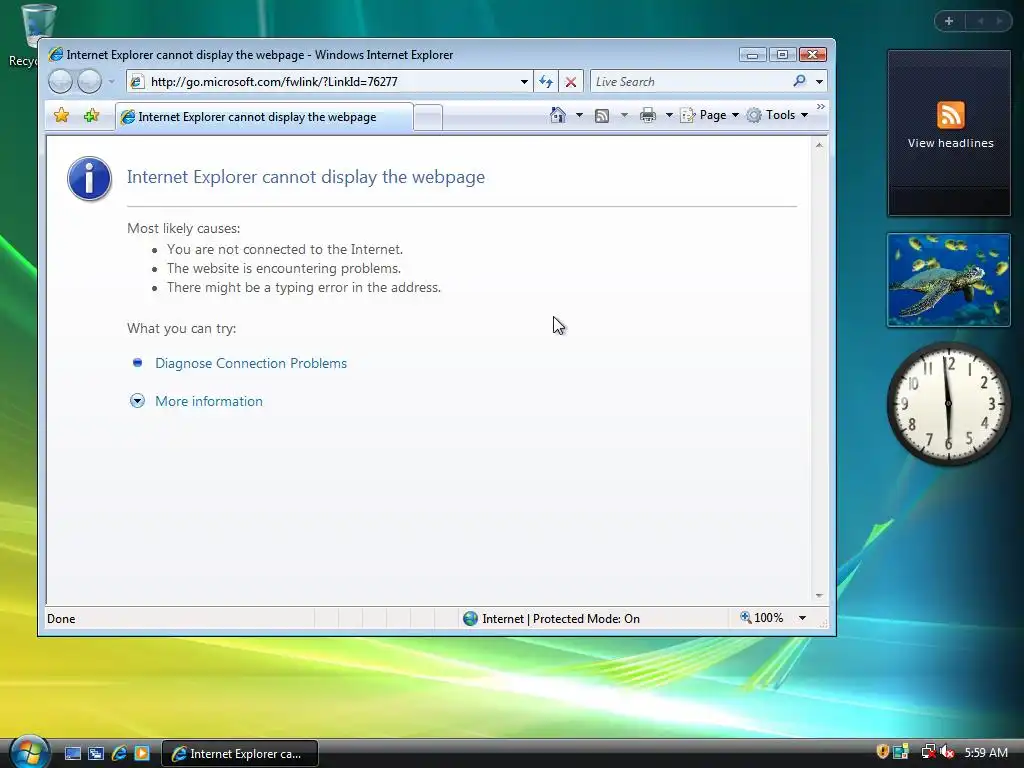Click the red Stop loading icon
This screenshot has width=1024, height=768.
(571, 82)
